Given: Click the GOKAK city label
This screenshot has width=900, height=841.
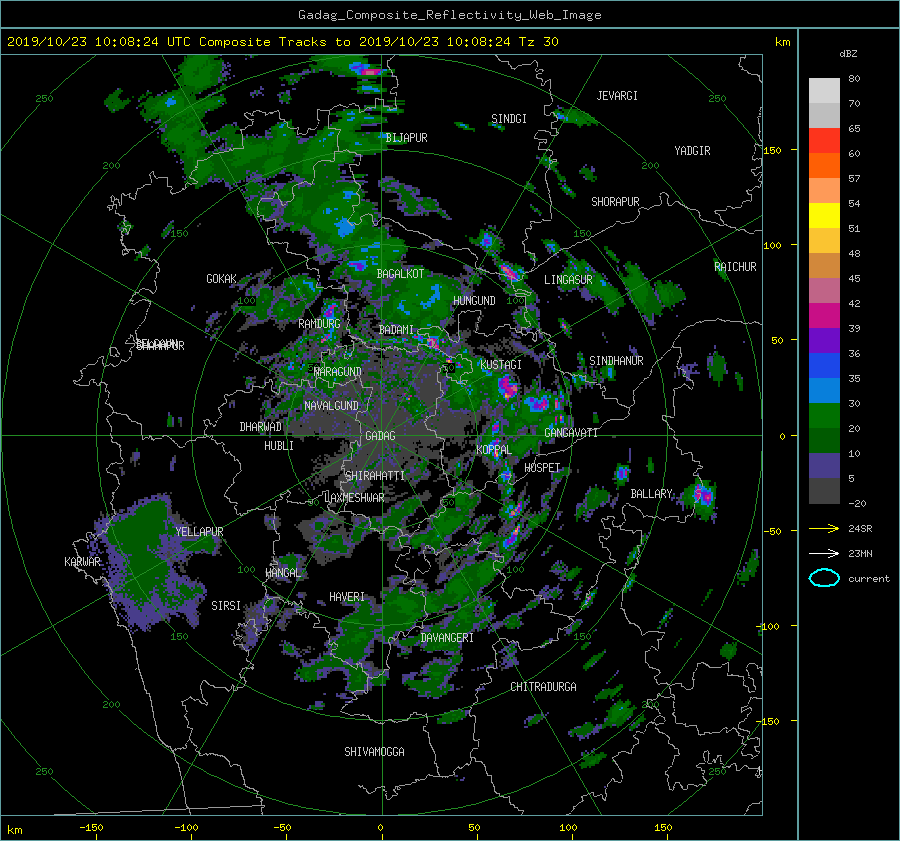Looking at the screenshot, I should coord(222,278).
